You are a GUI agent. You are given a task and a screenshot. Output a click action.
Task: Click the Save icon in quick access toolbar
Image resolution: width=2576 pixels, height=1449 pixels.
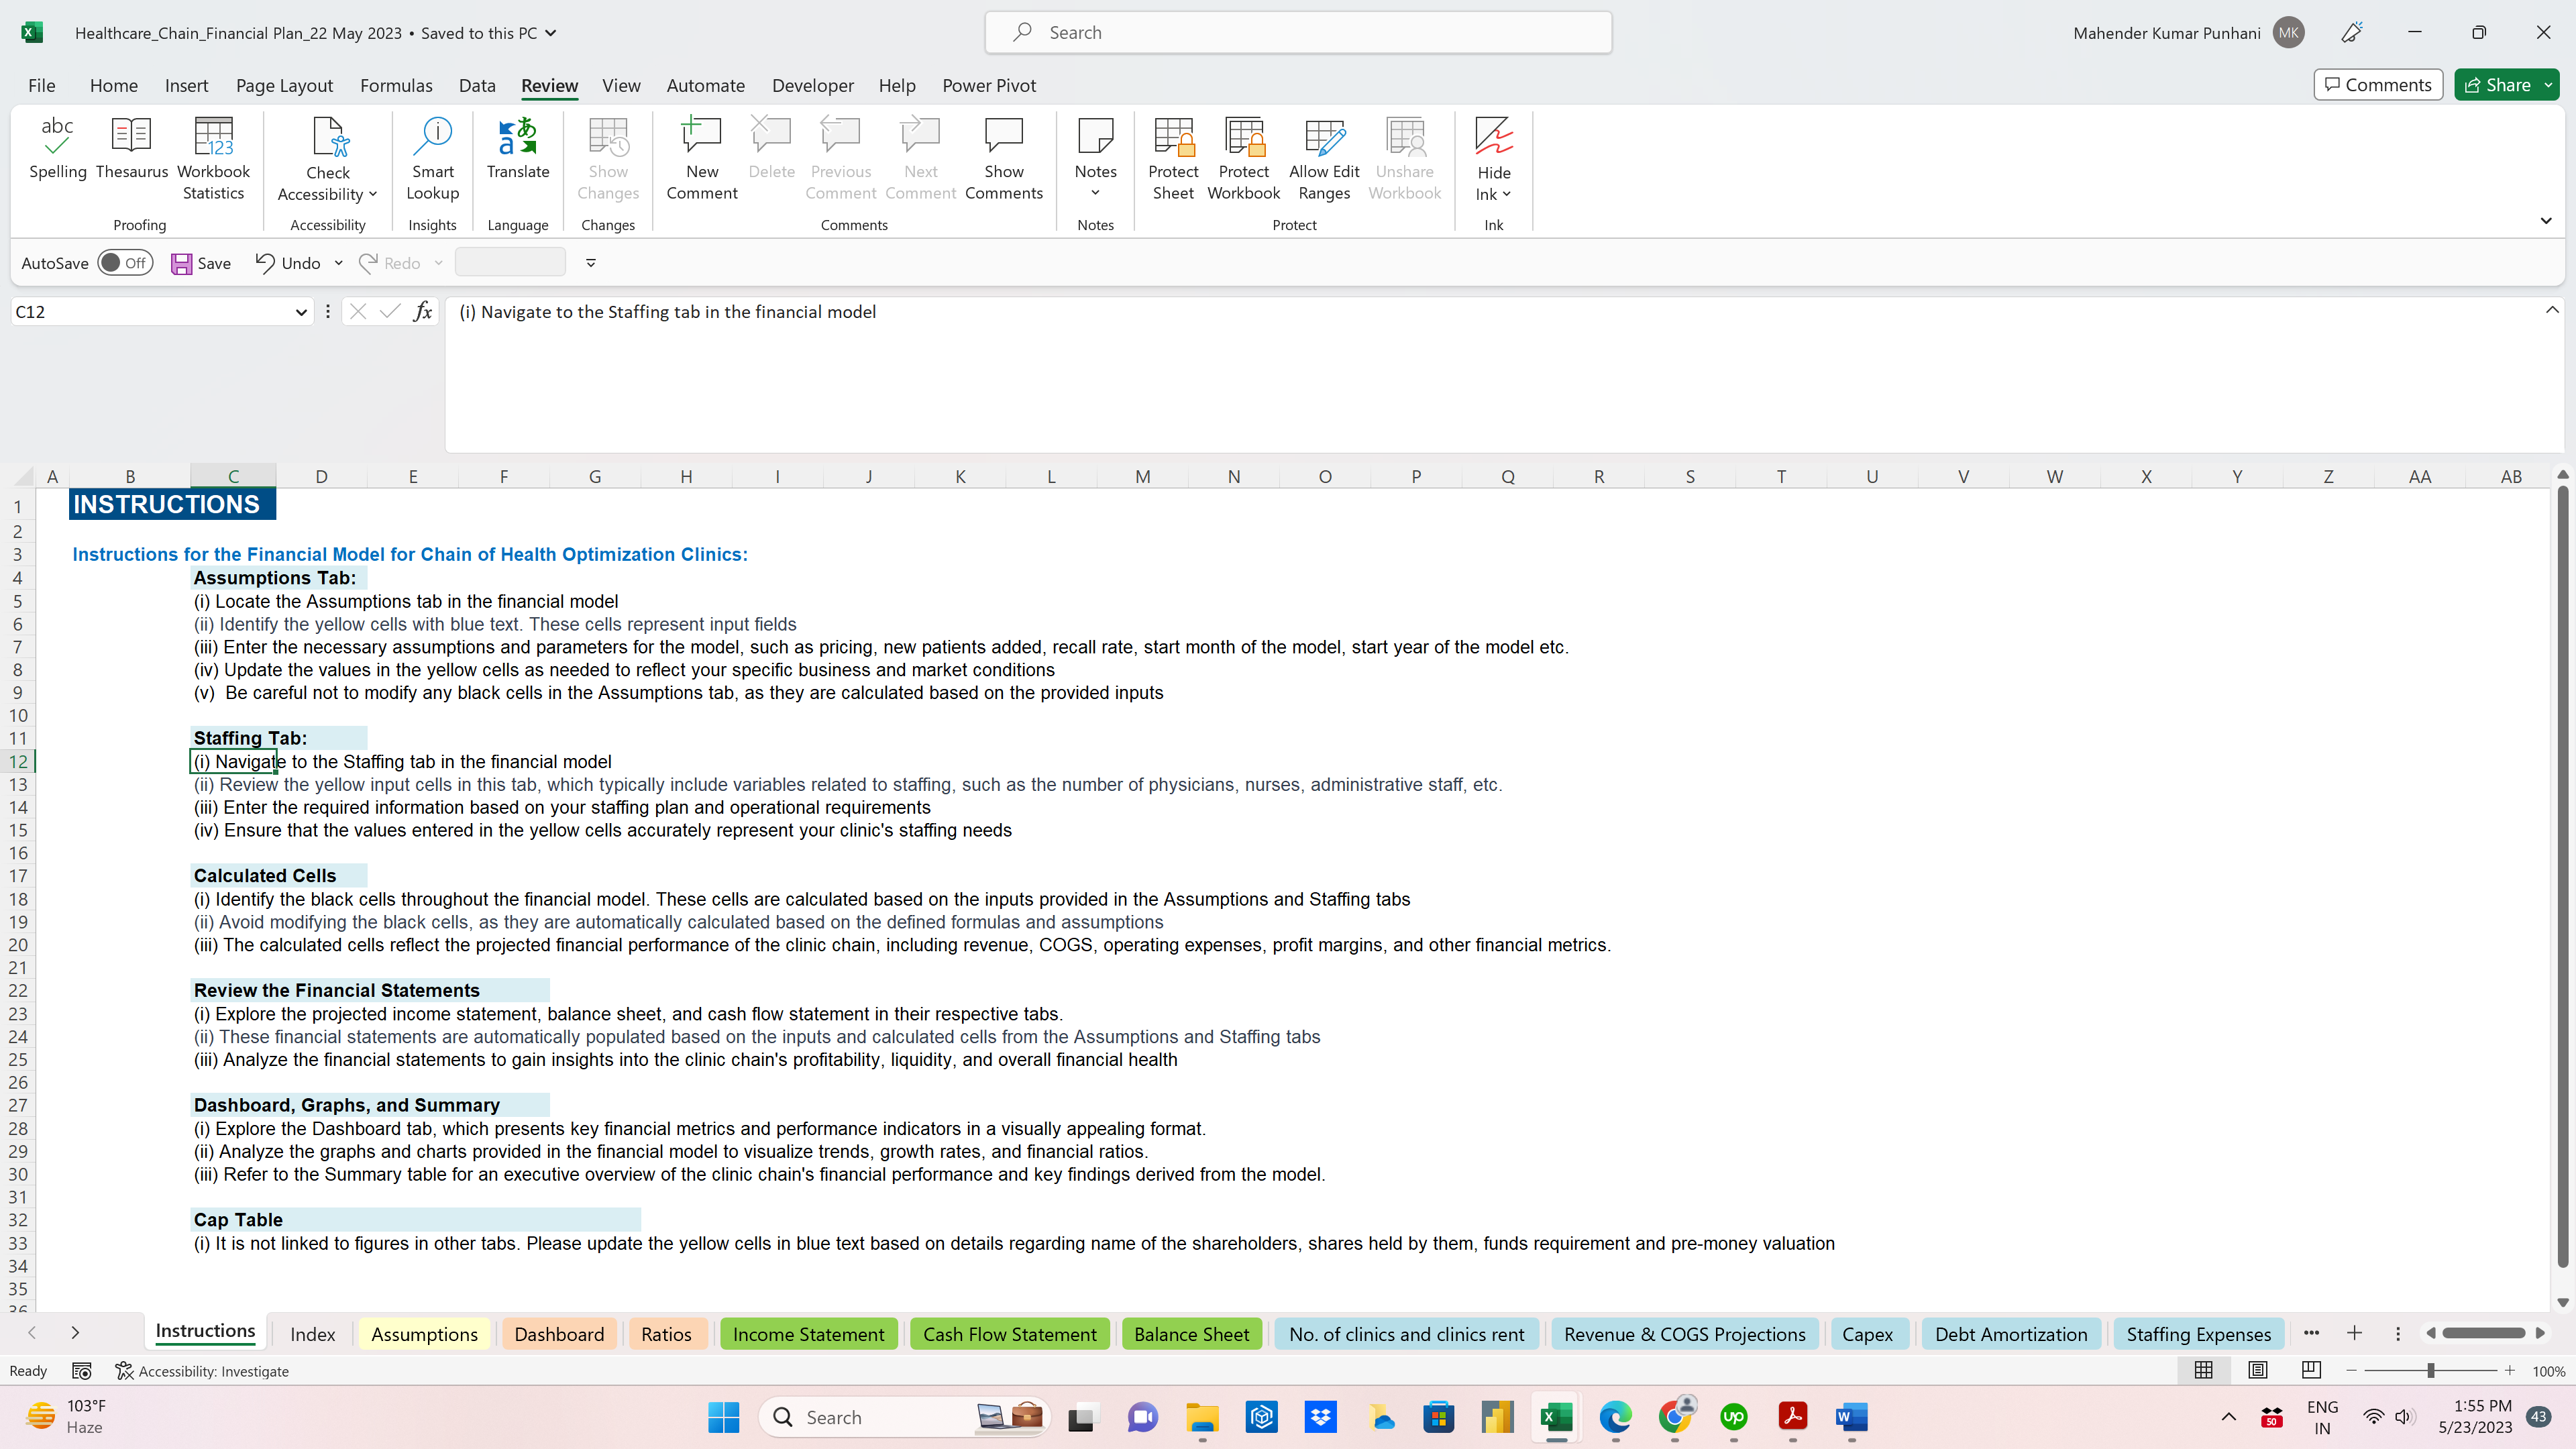coord(181,263)
